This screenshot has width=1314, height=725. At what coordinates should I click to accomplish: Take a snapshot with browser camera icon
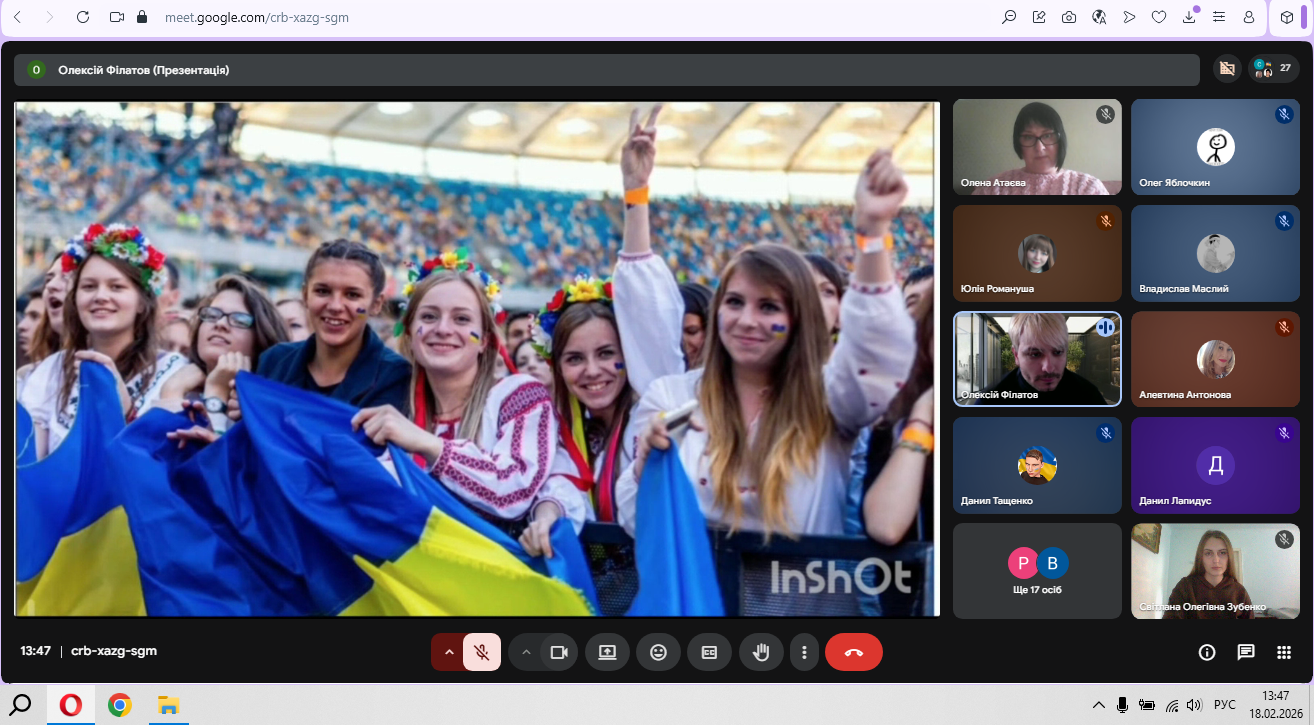click(x=1069, y=17)
